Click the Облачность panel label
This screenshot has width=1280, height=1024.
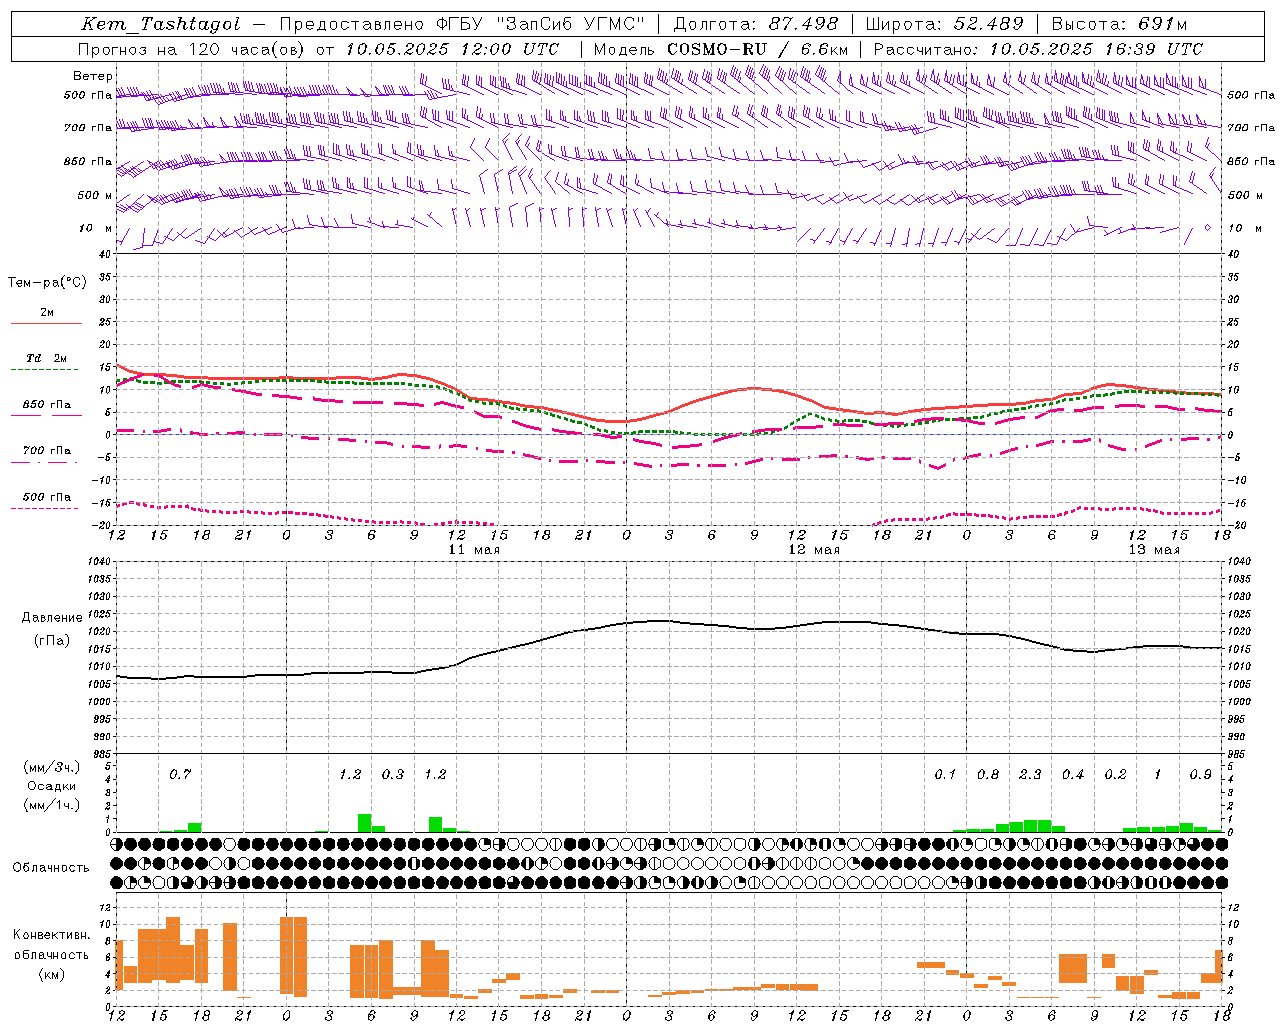point(51,868)
